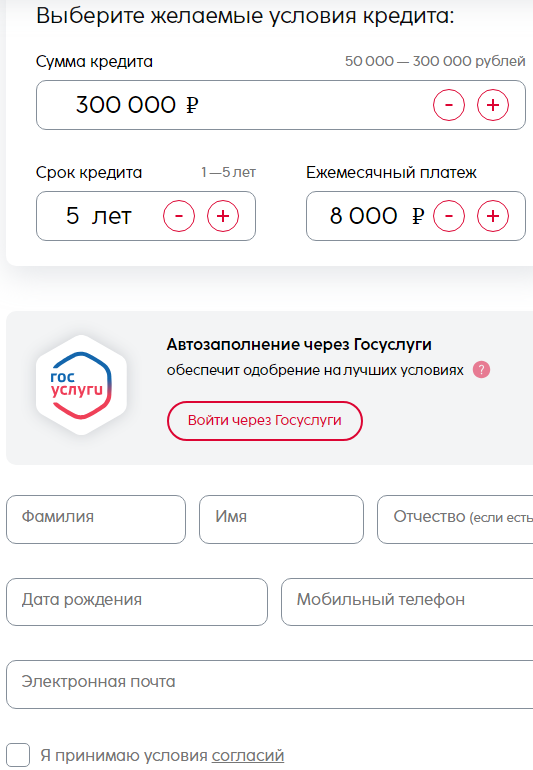This screenshot has width=533, height=770.
Task: Decrease loan amount with minus button
Action: pos(449,105)
